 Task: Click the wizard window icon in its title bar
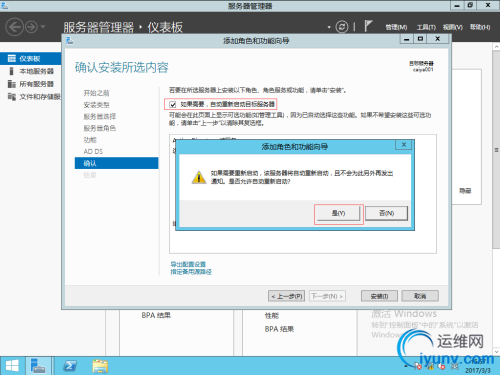(x=70, y=41)
